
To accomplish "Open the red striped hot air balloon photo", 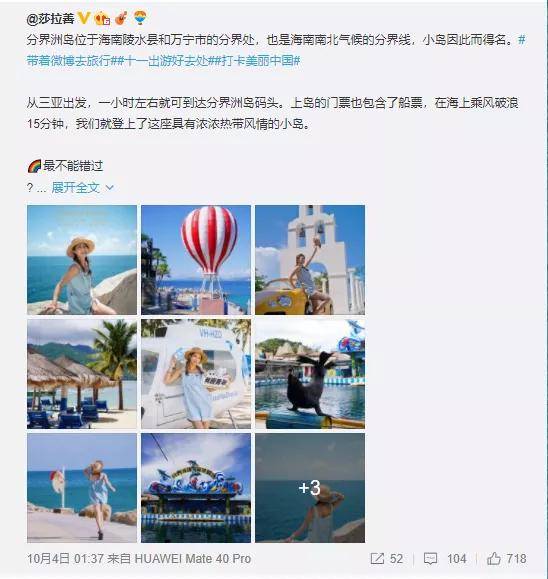I will click(x=196, y=260).
